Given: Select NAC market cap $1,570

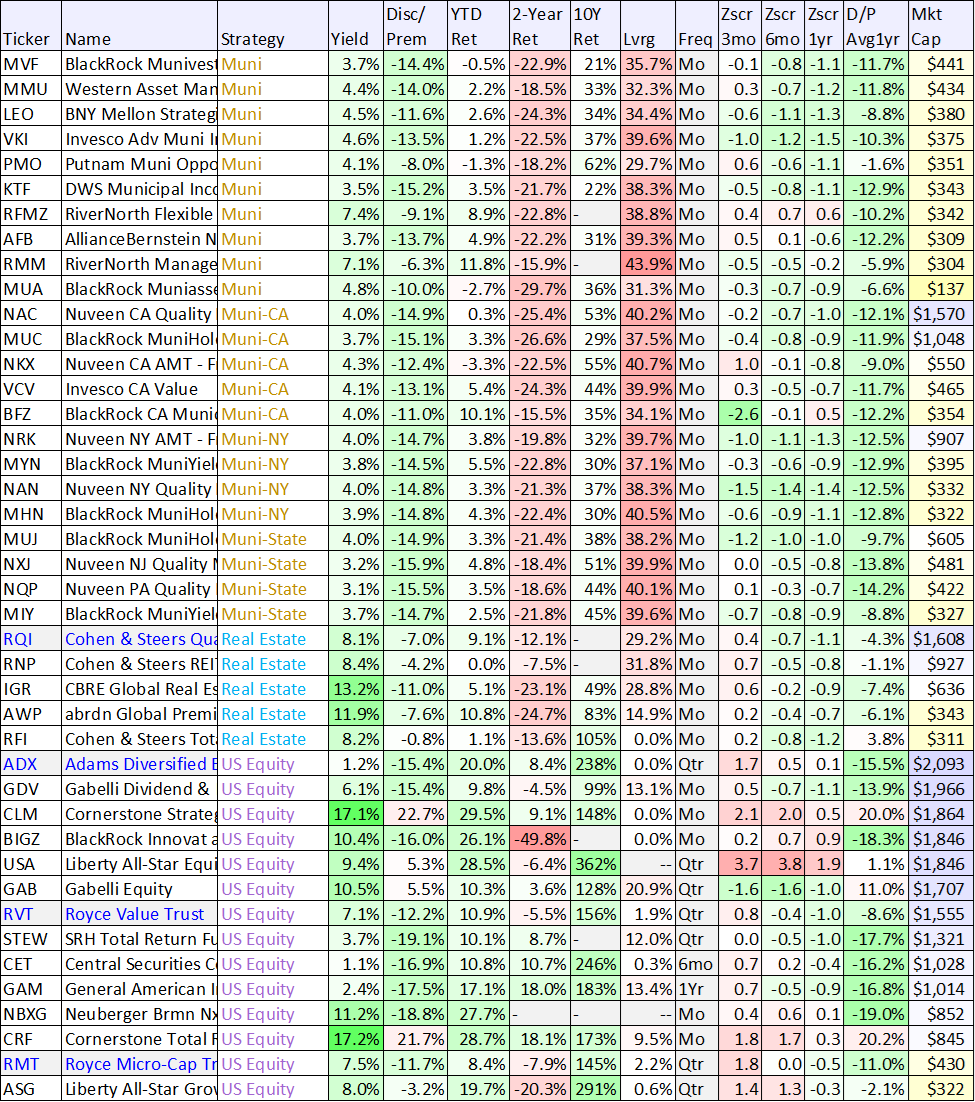Looking at the screenshot, I should 941,314.
